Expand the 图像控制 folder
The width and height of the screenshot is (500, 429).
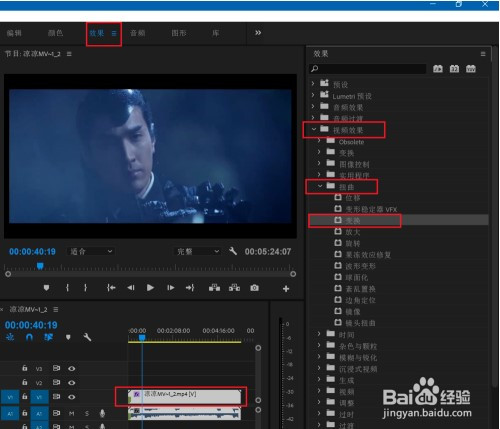click(x=319, y=163)
